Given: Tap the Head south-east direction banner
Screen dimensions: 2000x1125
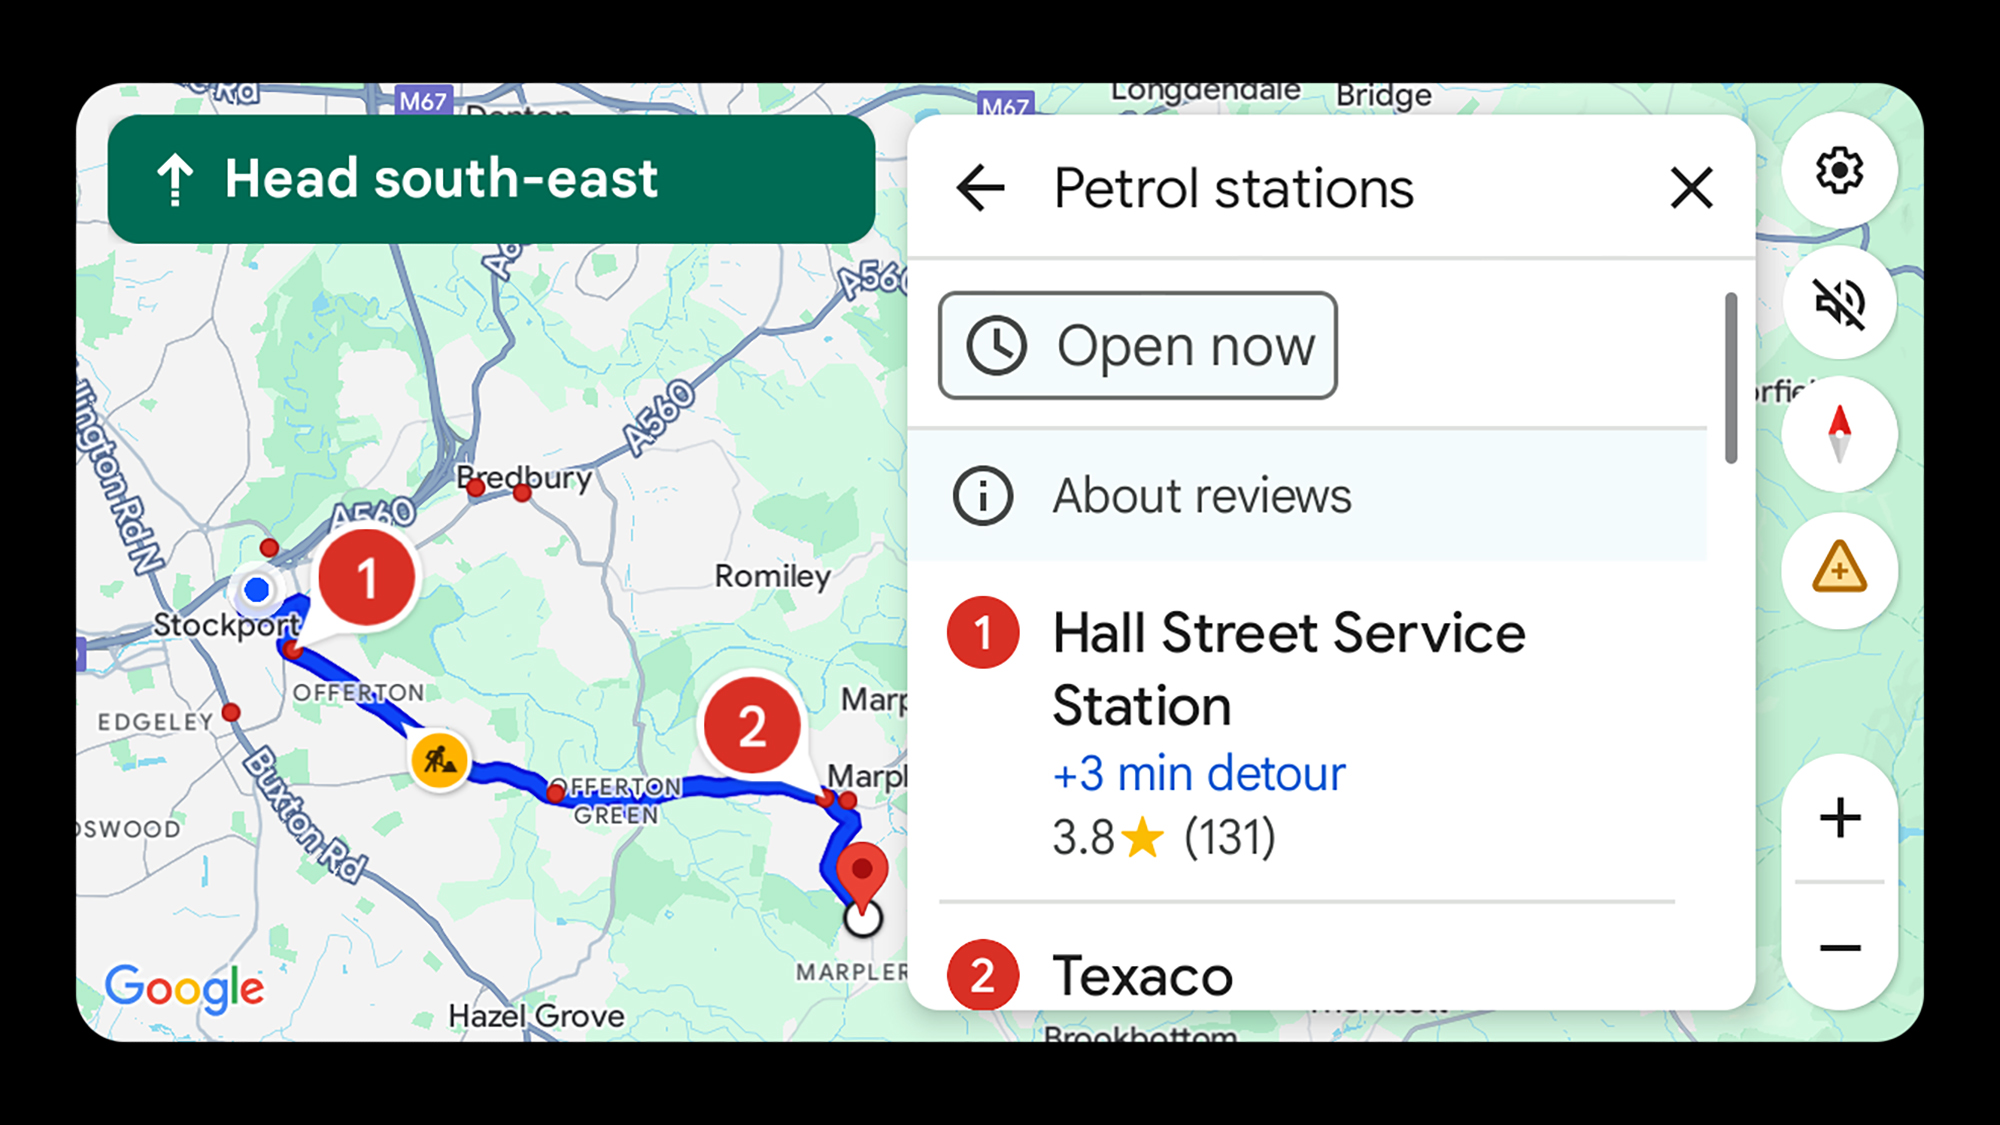Looking at the screenshot, I should point(491,179).
